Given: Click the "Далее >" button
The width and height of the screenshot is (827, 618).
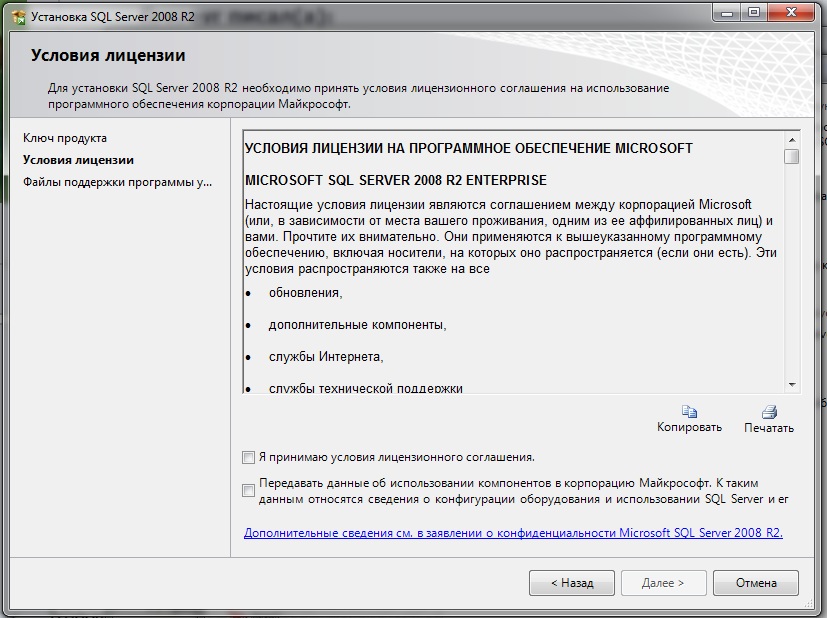Looking at the screenshot, I should 663,582.
